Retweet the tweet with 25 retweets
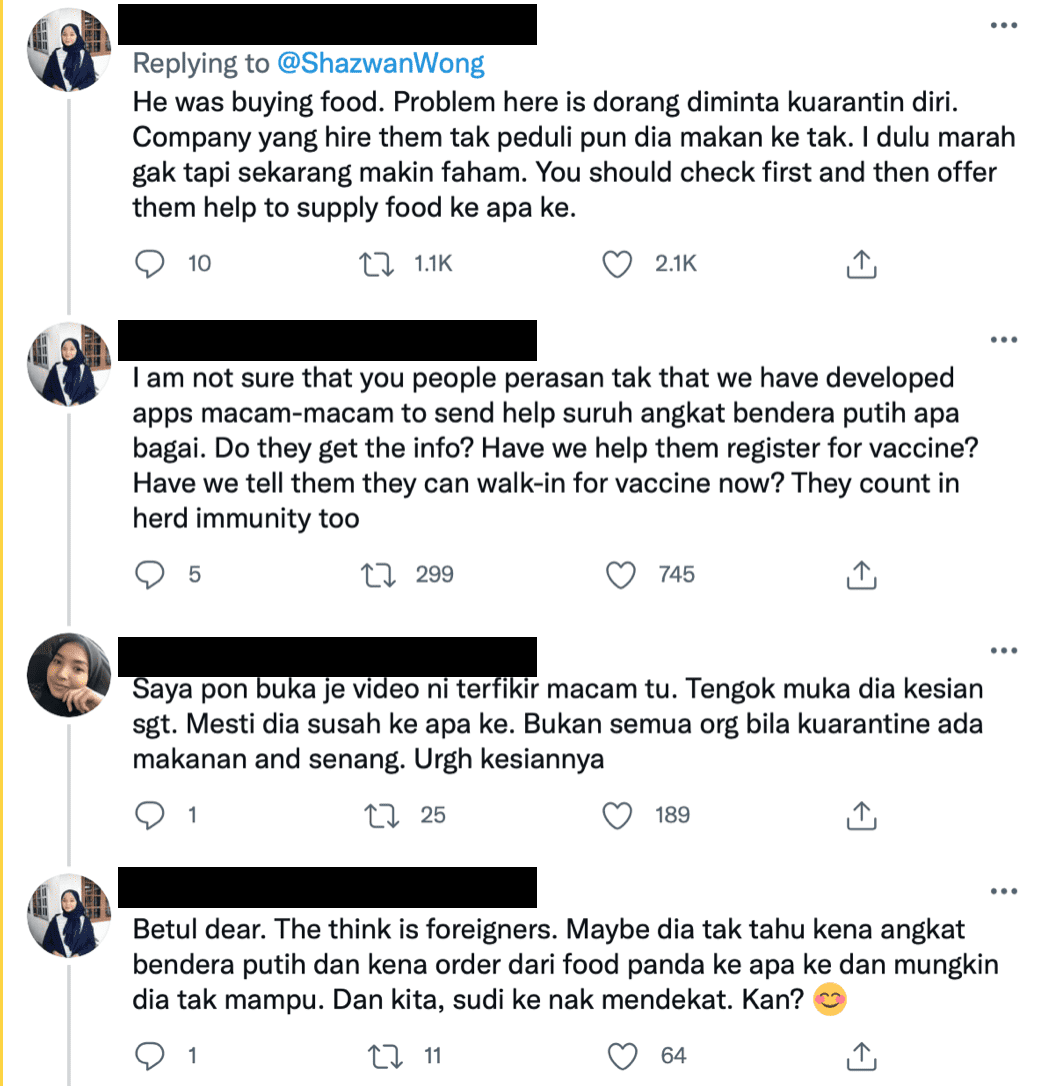The image size is (1044, 1086). click(x=382, y=816)
